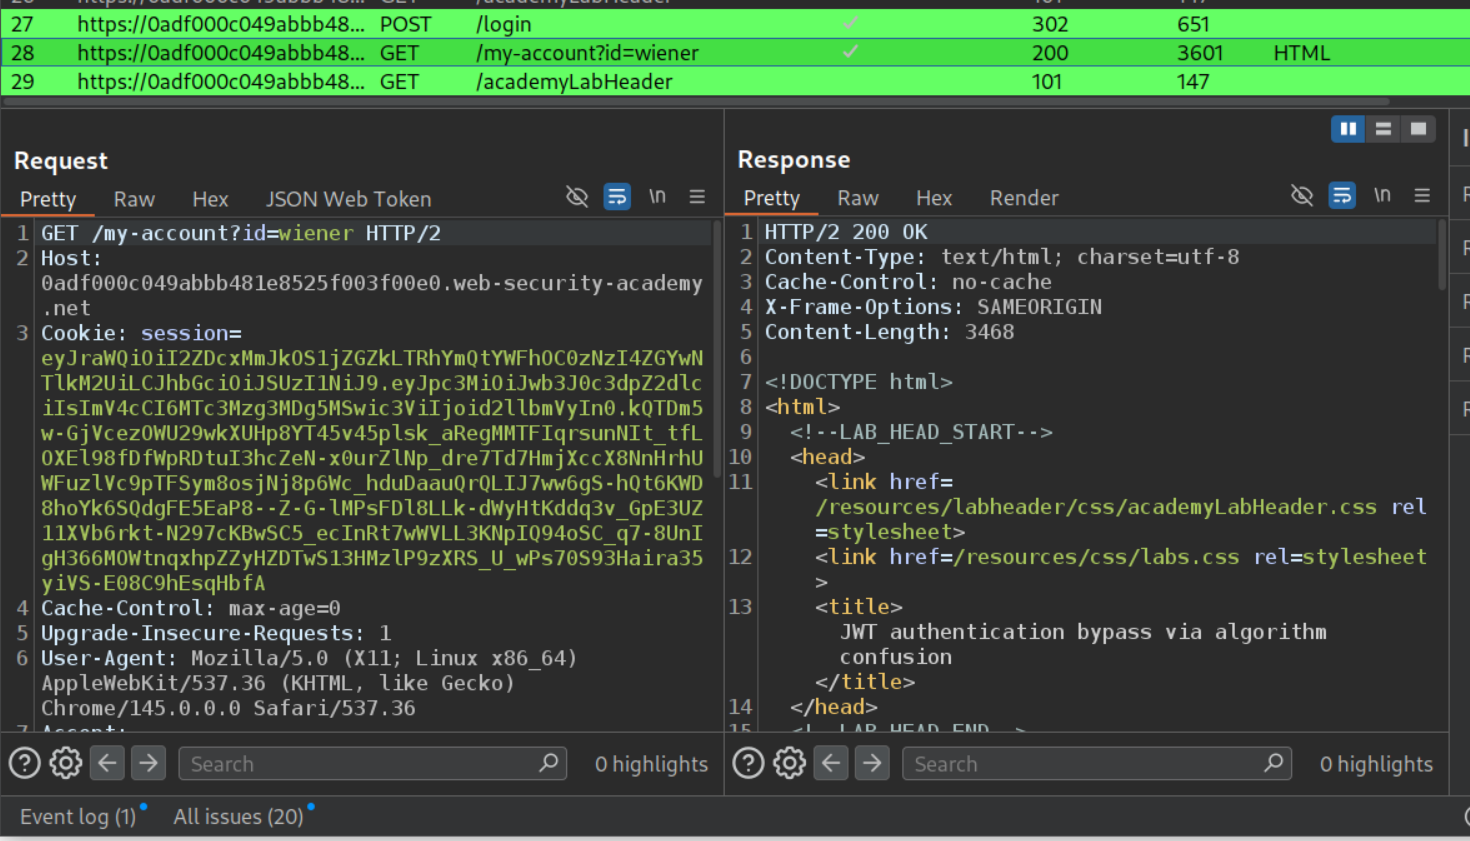Switch to Response Render tab
Viewport: 1470px width, 841px height.
pos(1023,198)
